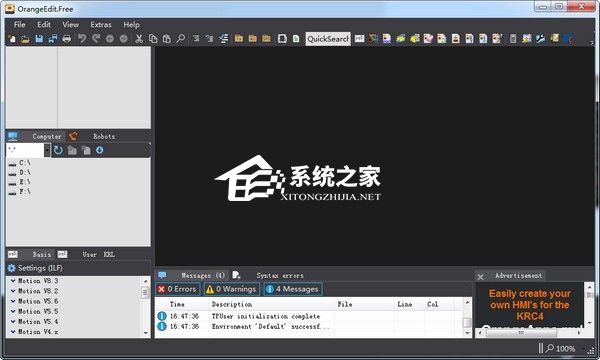Click the messages list vertical scrollbar

pos(467,318)
